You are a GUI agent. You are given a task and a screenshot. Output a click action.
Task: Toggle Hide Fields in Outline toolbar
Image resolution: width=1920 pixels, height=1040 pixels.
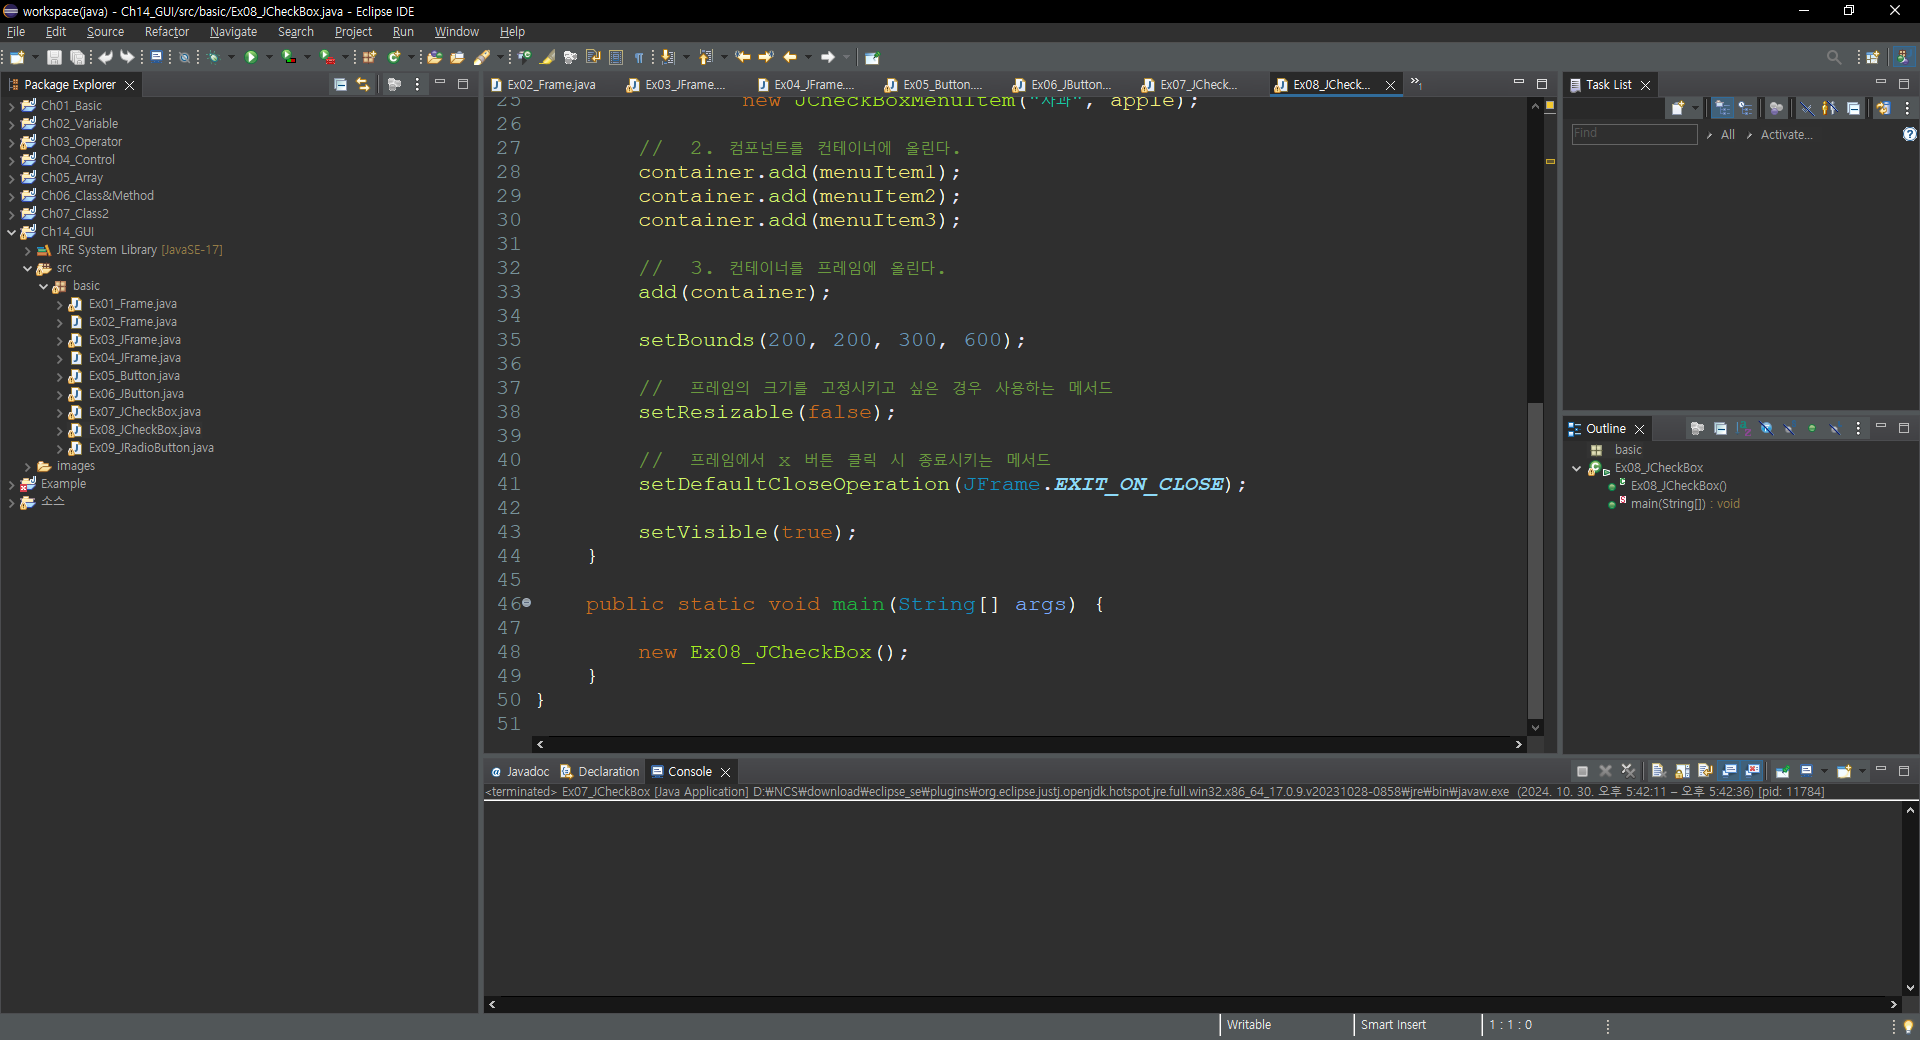coord(1767,428)
